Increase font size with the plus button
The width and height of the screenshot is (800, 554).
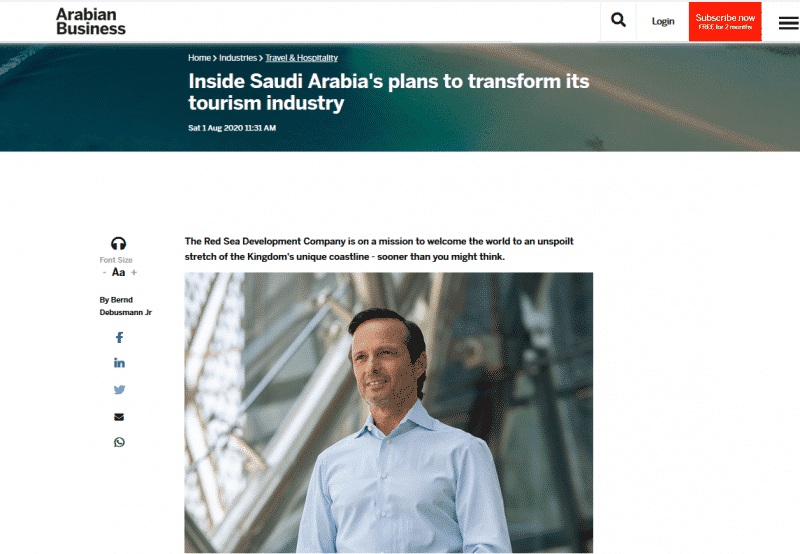(x=134, y=272)
